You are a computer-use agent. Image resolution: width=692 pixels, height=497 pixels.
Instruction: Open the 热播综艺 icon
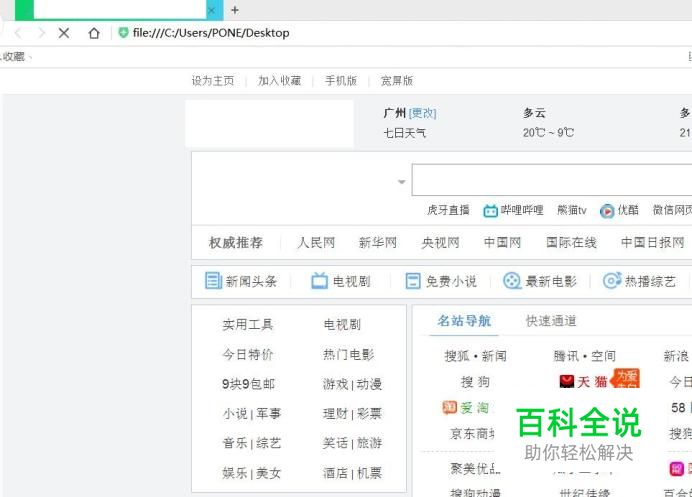point(612,281)
